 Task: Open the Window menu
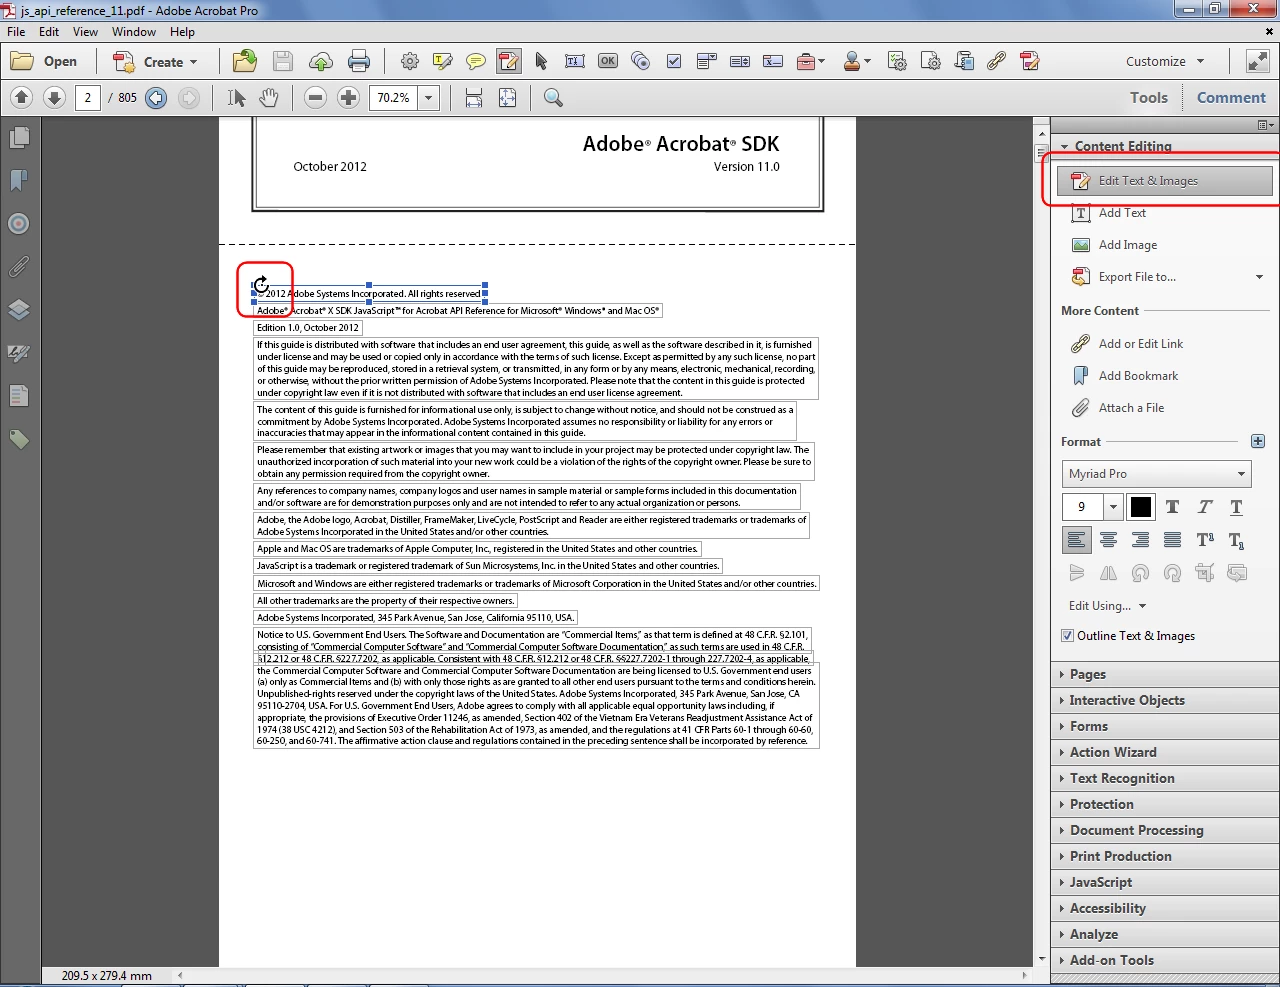(x=134, y=32)
